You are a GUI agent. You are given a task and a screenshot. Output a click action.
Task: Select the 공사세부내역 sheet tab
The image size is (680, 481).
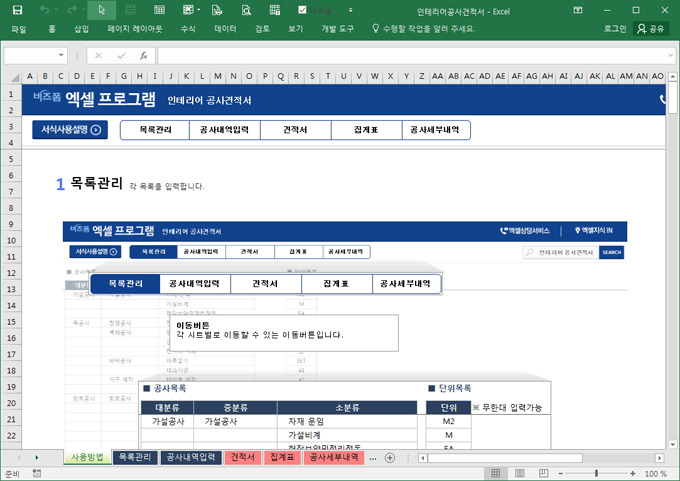334,457
